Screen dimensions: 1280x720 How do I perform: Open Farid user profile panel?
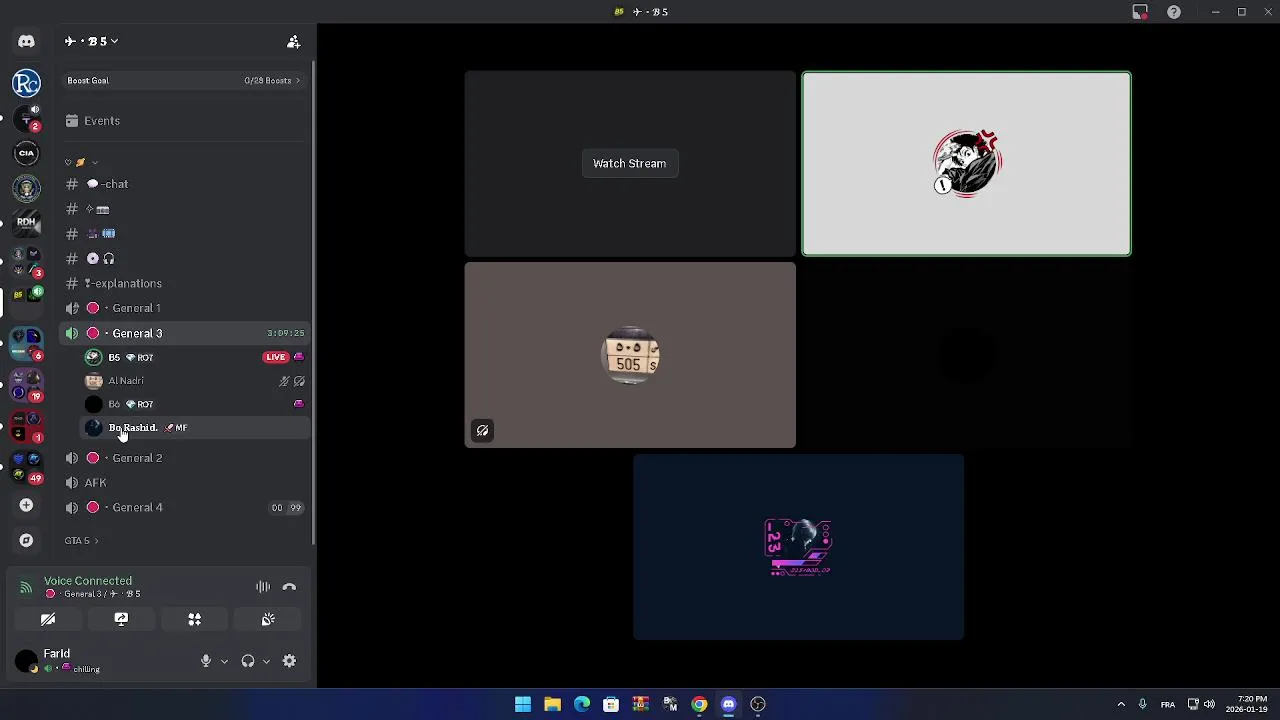(75, 660)
